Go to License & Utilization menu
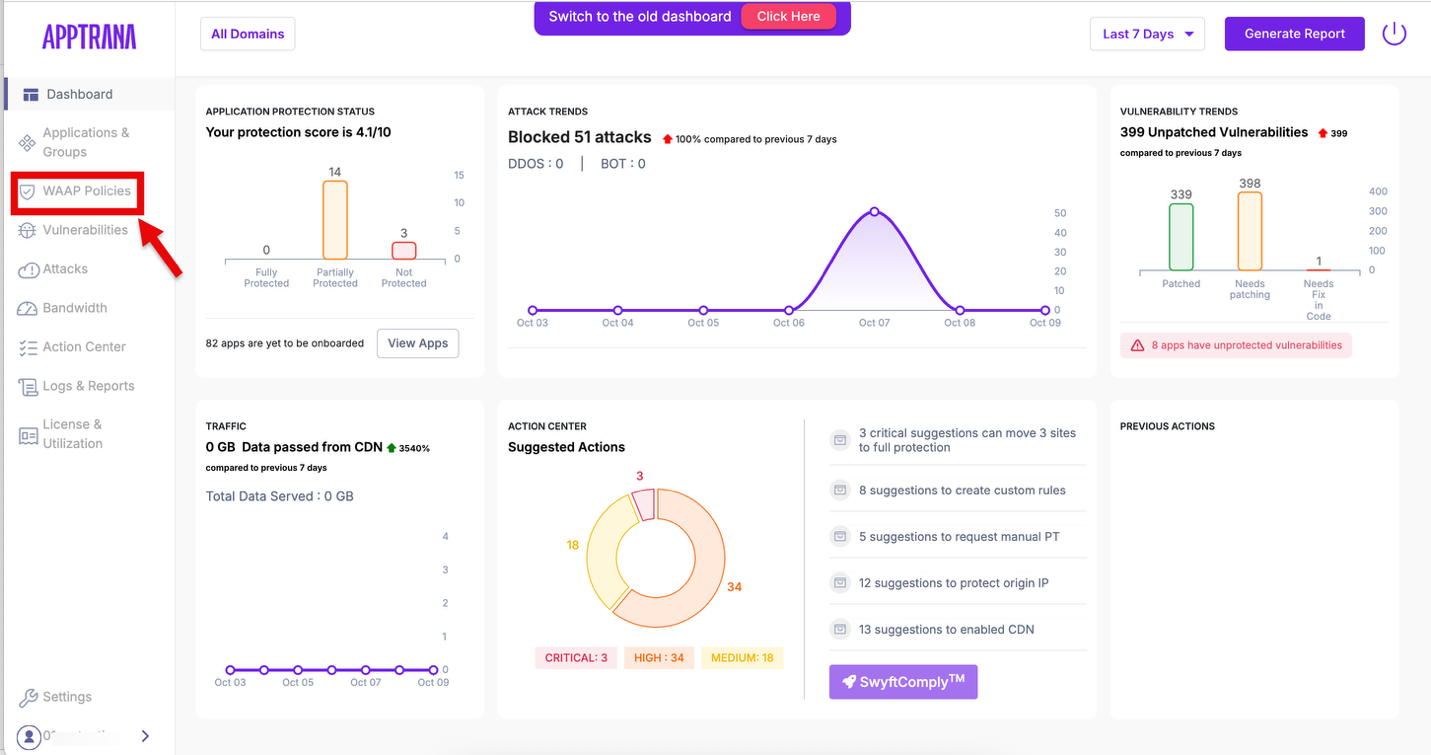The height and width of the screenshot is (755, 1431). (x=72, y=434)
